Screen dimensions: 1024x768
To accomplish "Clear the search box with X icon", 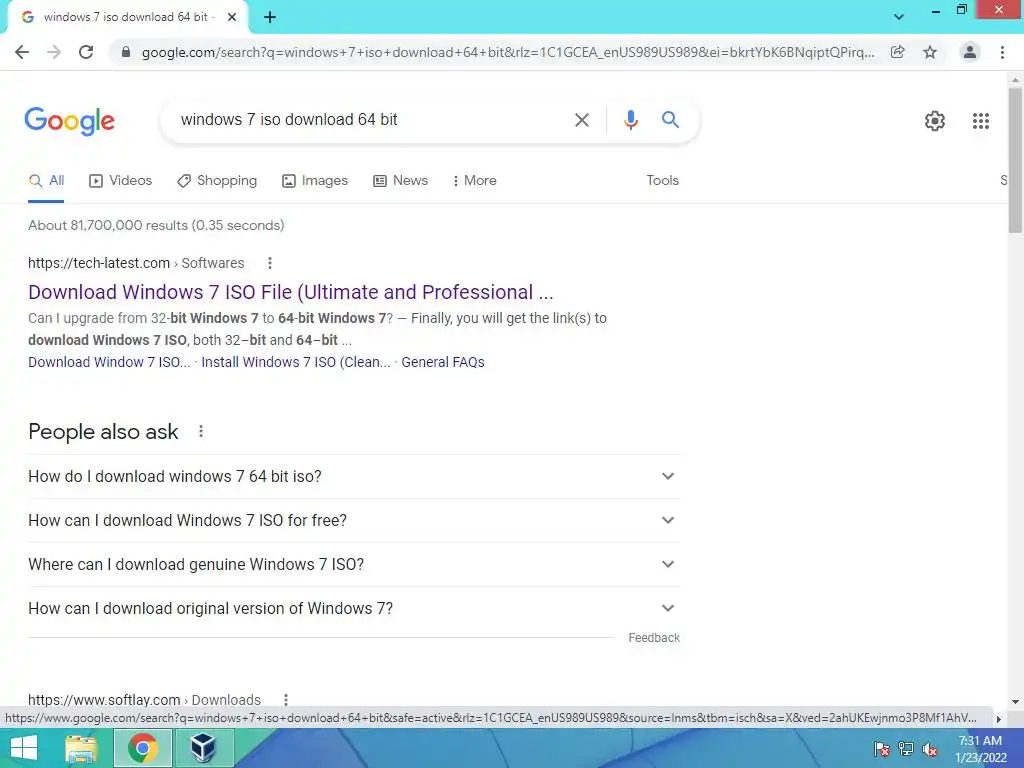I will pyautogui.click(x=582, y=120).
